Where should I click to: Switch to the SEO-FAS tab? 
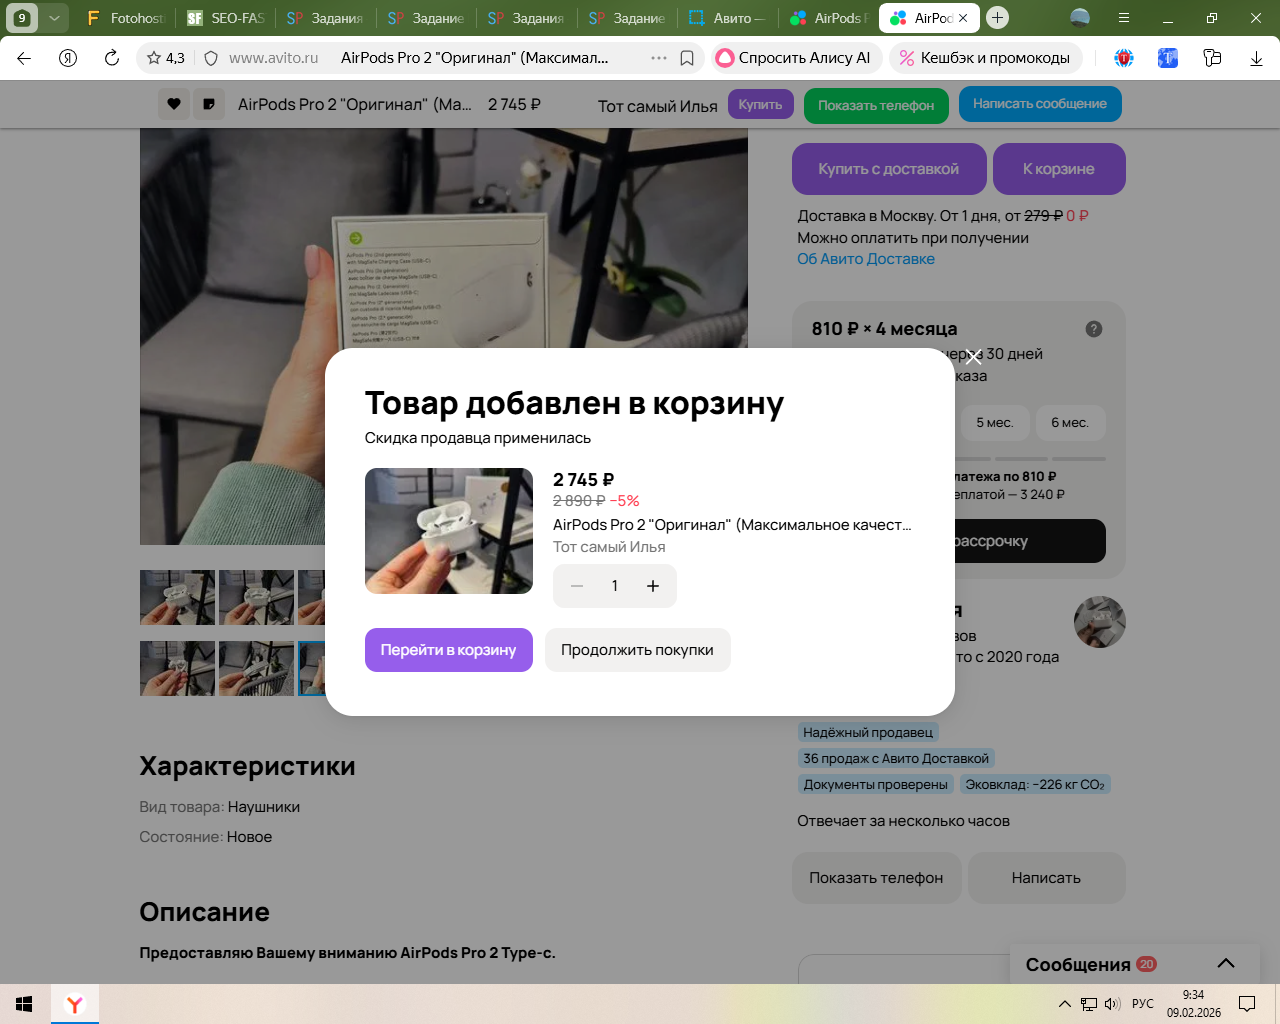click(226, 18)
